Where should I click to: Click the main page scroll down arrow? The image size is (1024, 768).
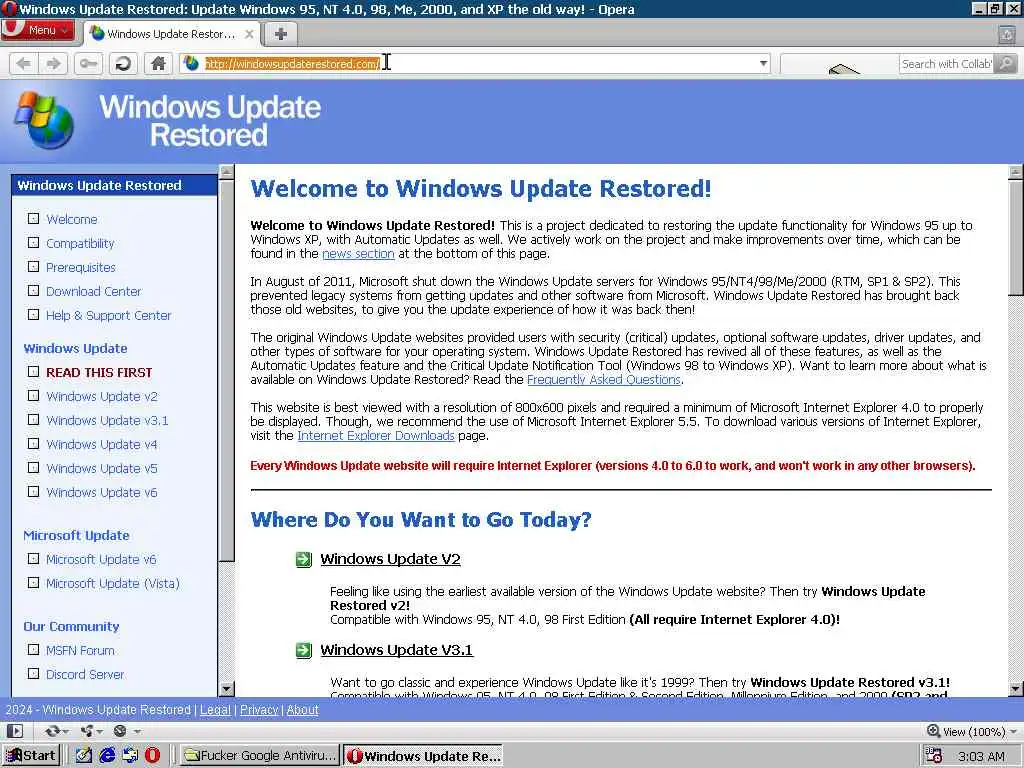pyautogui.click(x=1016, y=688)
